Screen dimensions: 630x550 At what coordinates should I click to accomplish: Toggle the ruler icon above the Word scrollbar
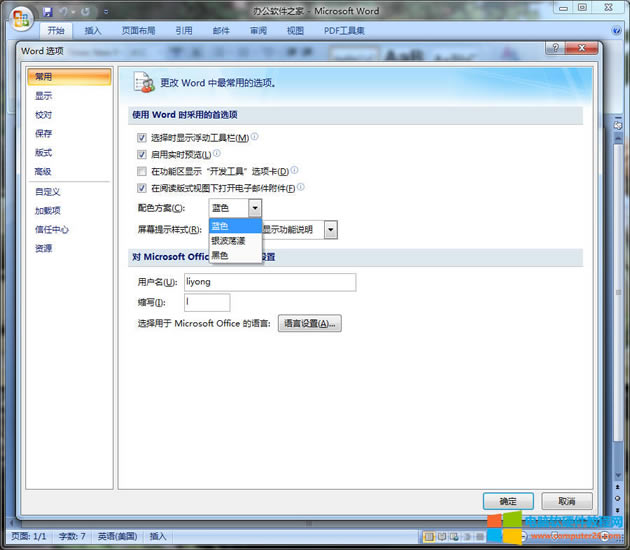click(618, 125)
